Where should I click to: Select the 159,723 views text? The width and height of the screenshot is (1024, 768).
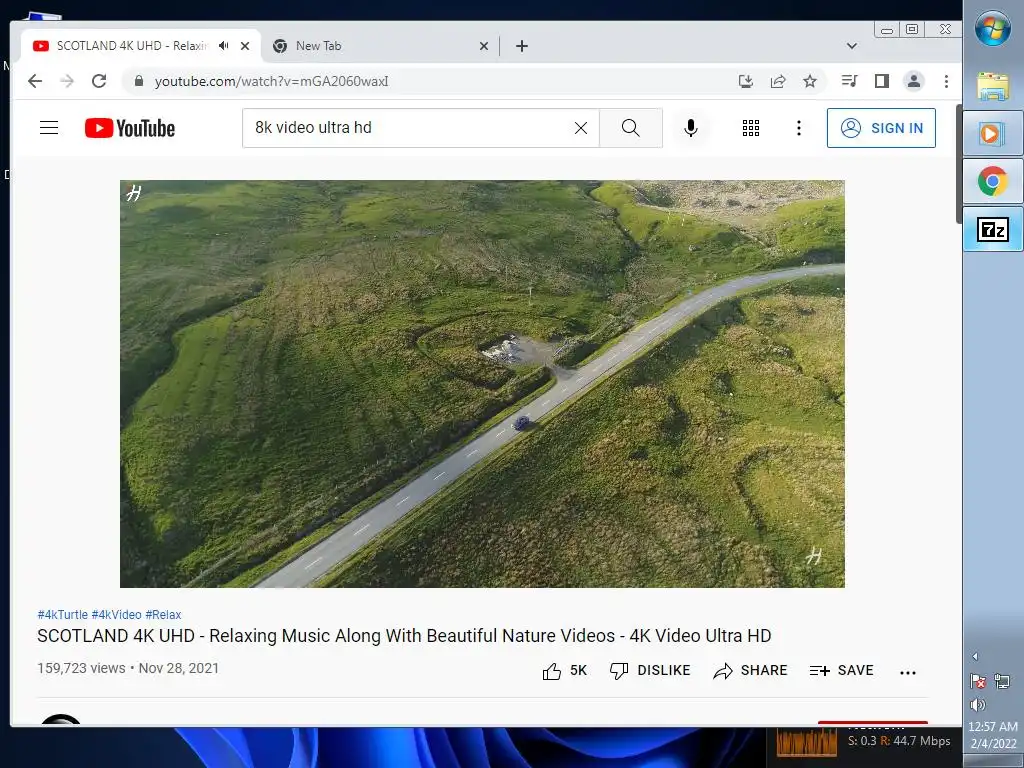81,668
